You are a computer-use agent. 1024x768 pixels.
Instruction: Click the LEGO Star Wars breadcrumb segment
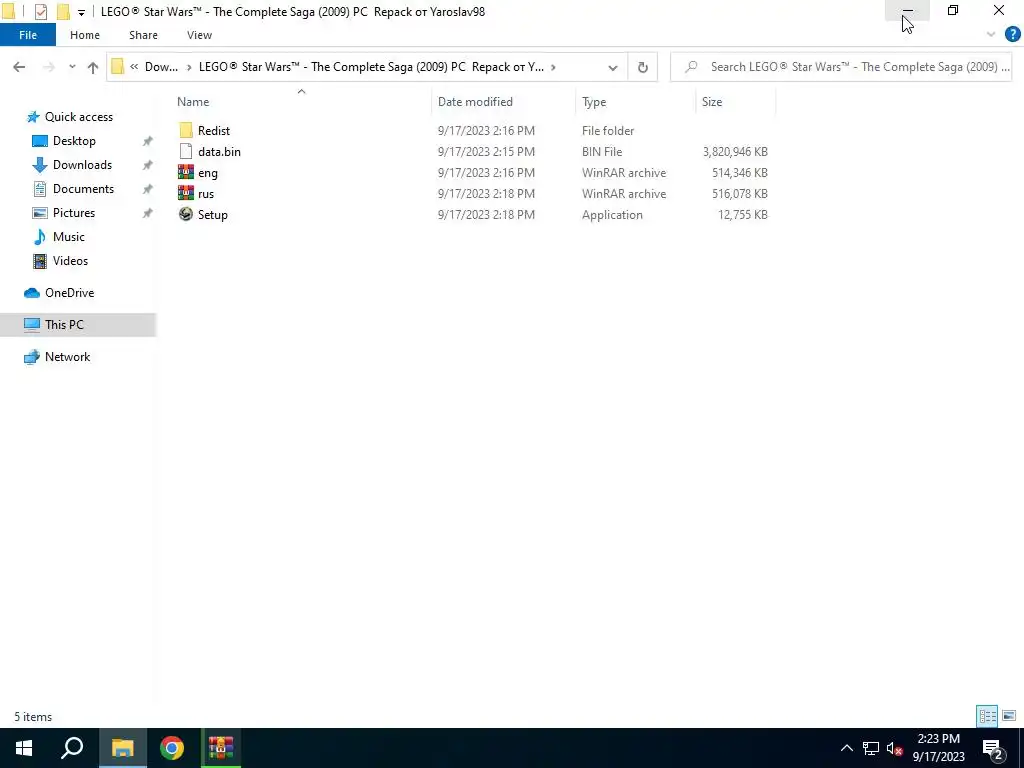coord(371,67)
